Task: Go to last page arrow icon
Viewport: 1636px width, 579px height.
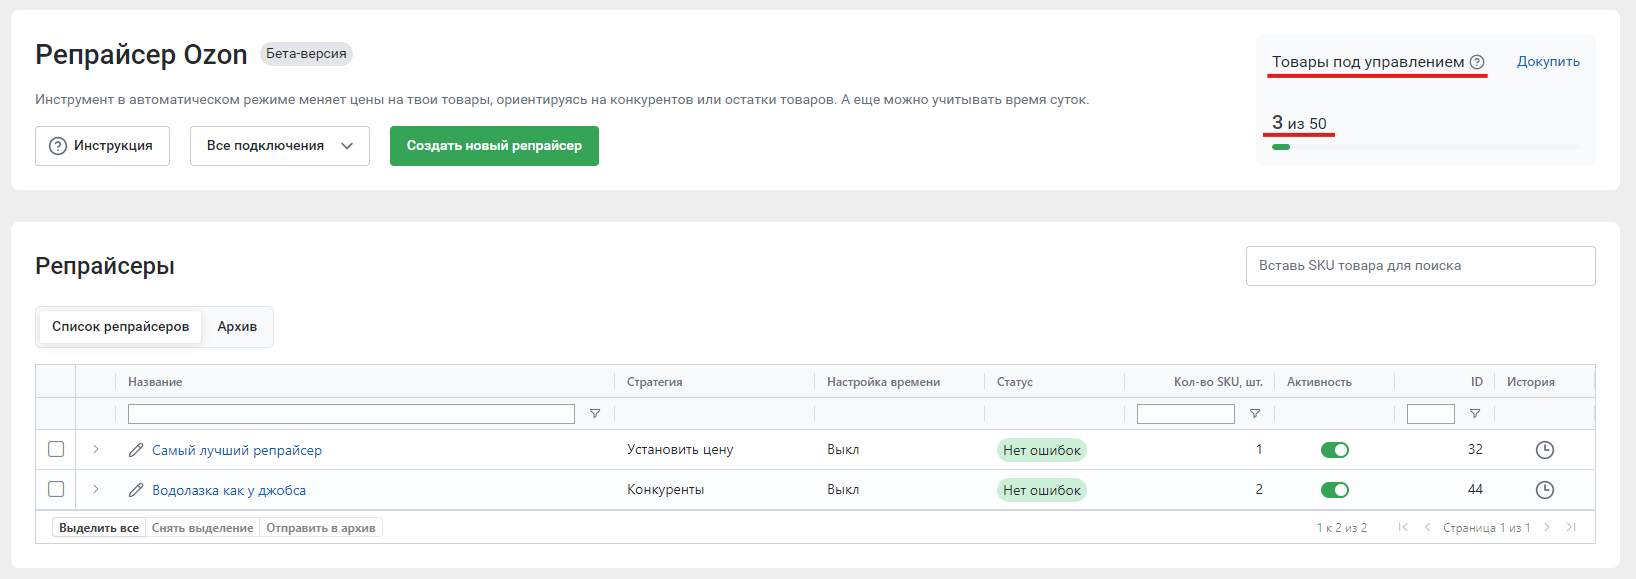Action: (x=1571, y=527)
